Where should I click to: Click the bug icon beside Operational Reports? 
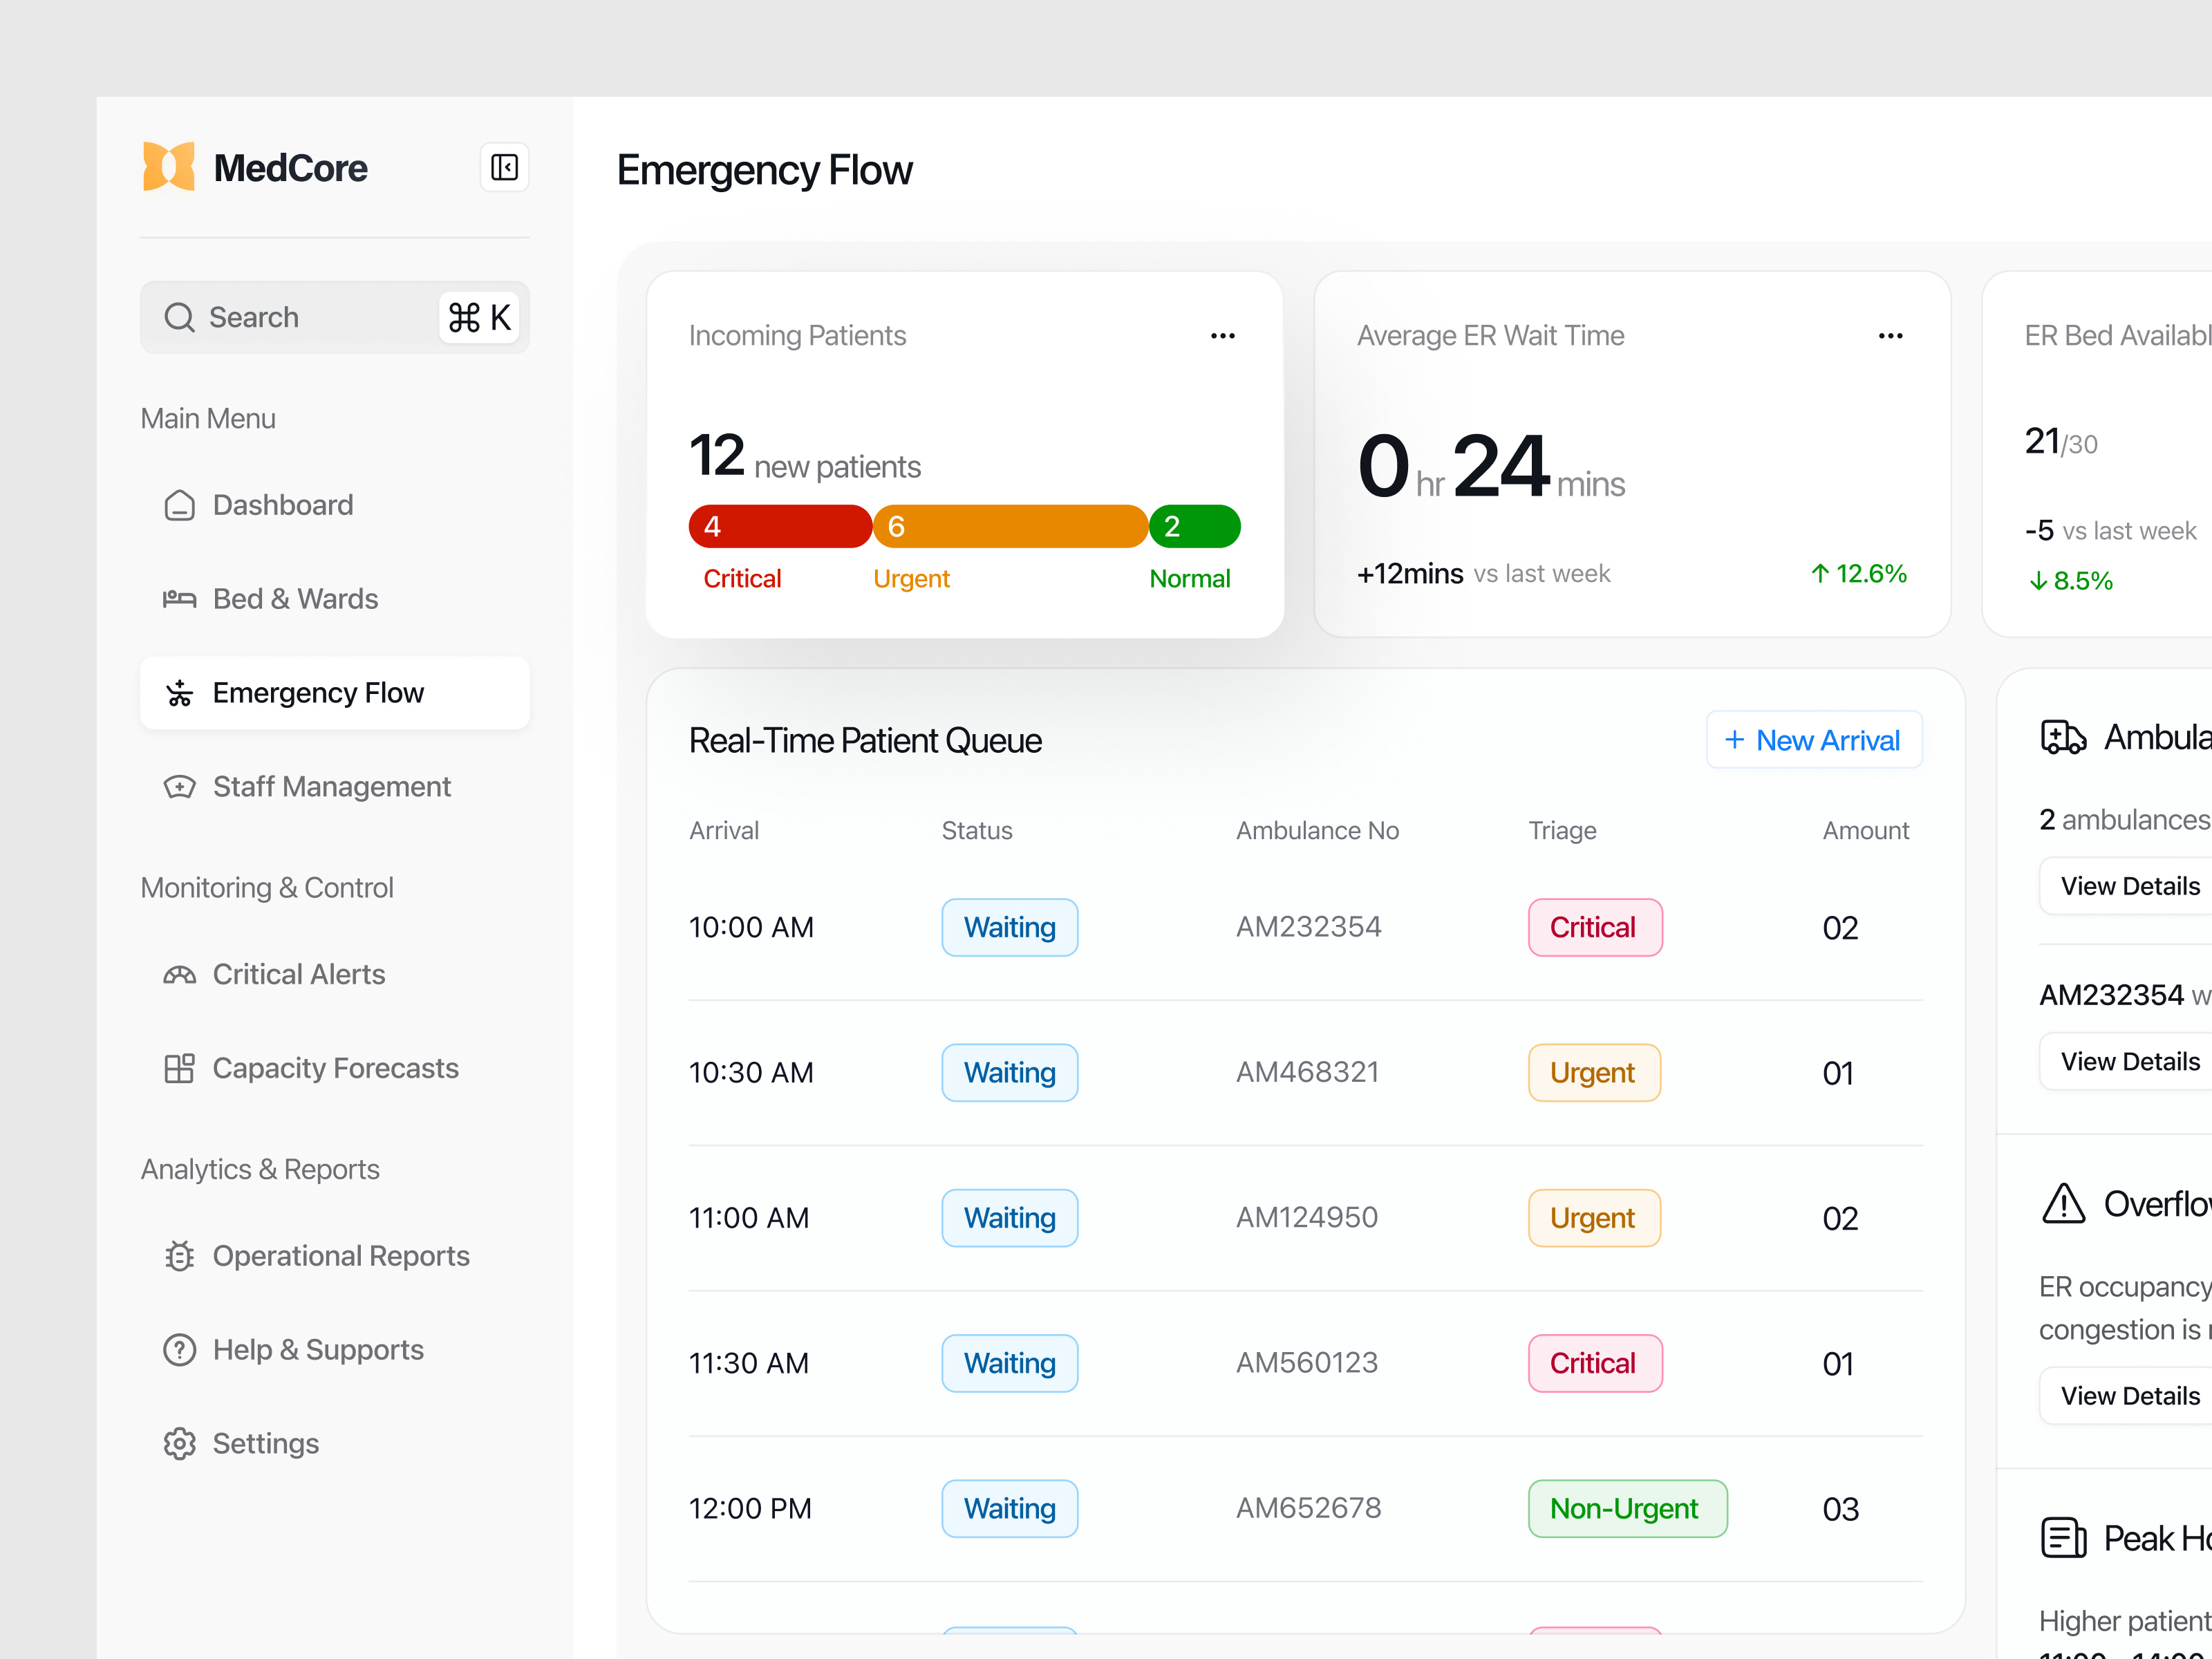[179, 1256]
